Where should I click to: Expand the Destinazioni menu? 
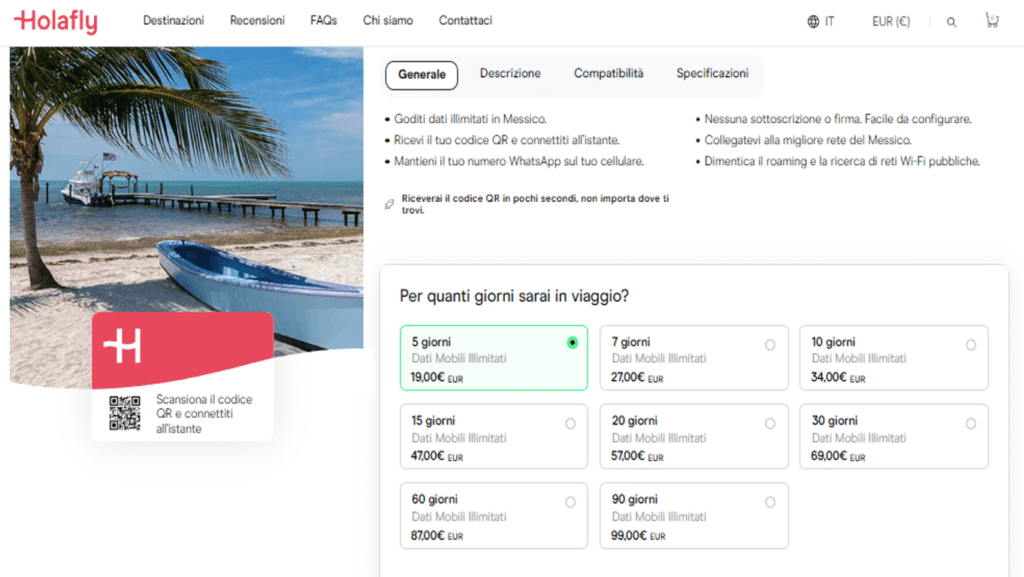tap(173, 20)
